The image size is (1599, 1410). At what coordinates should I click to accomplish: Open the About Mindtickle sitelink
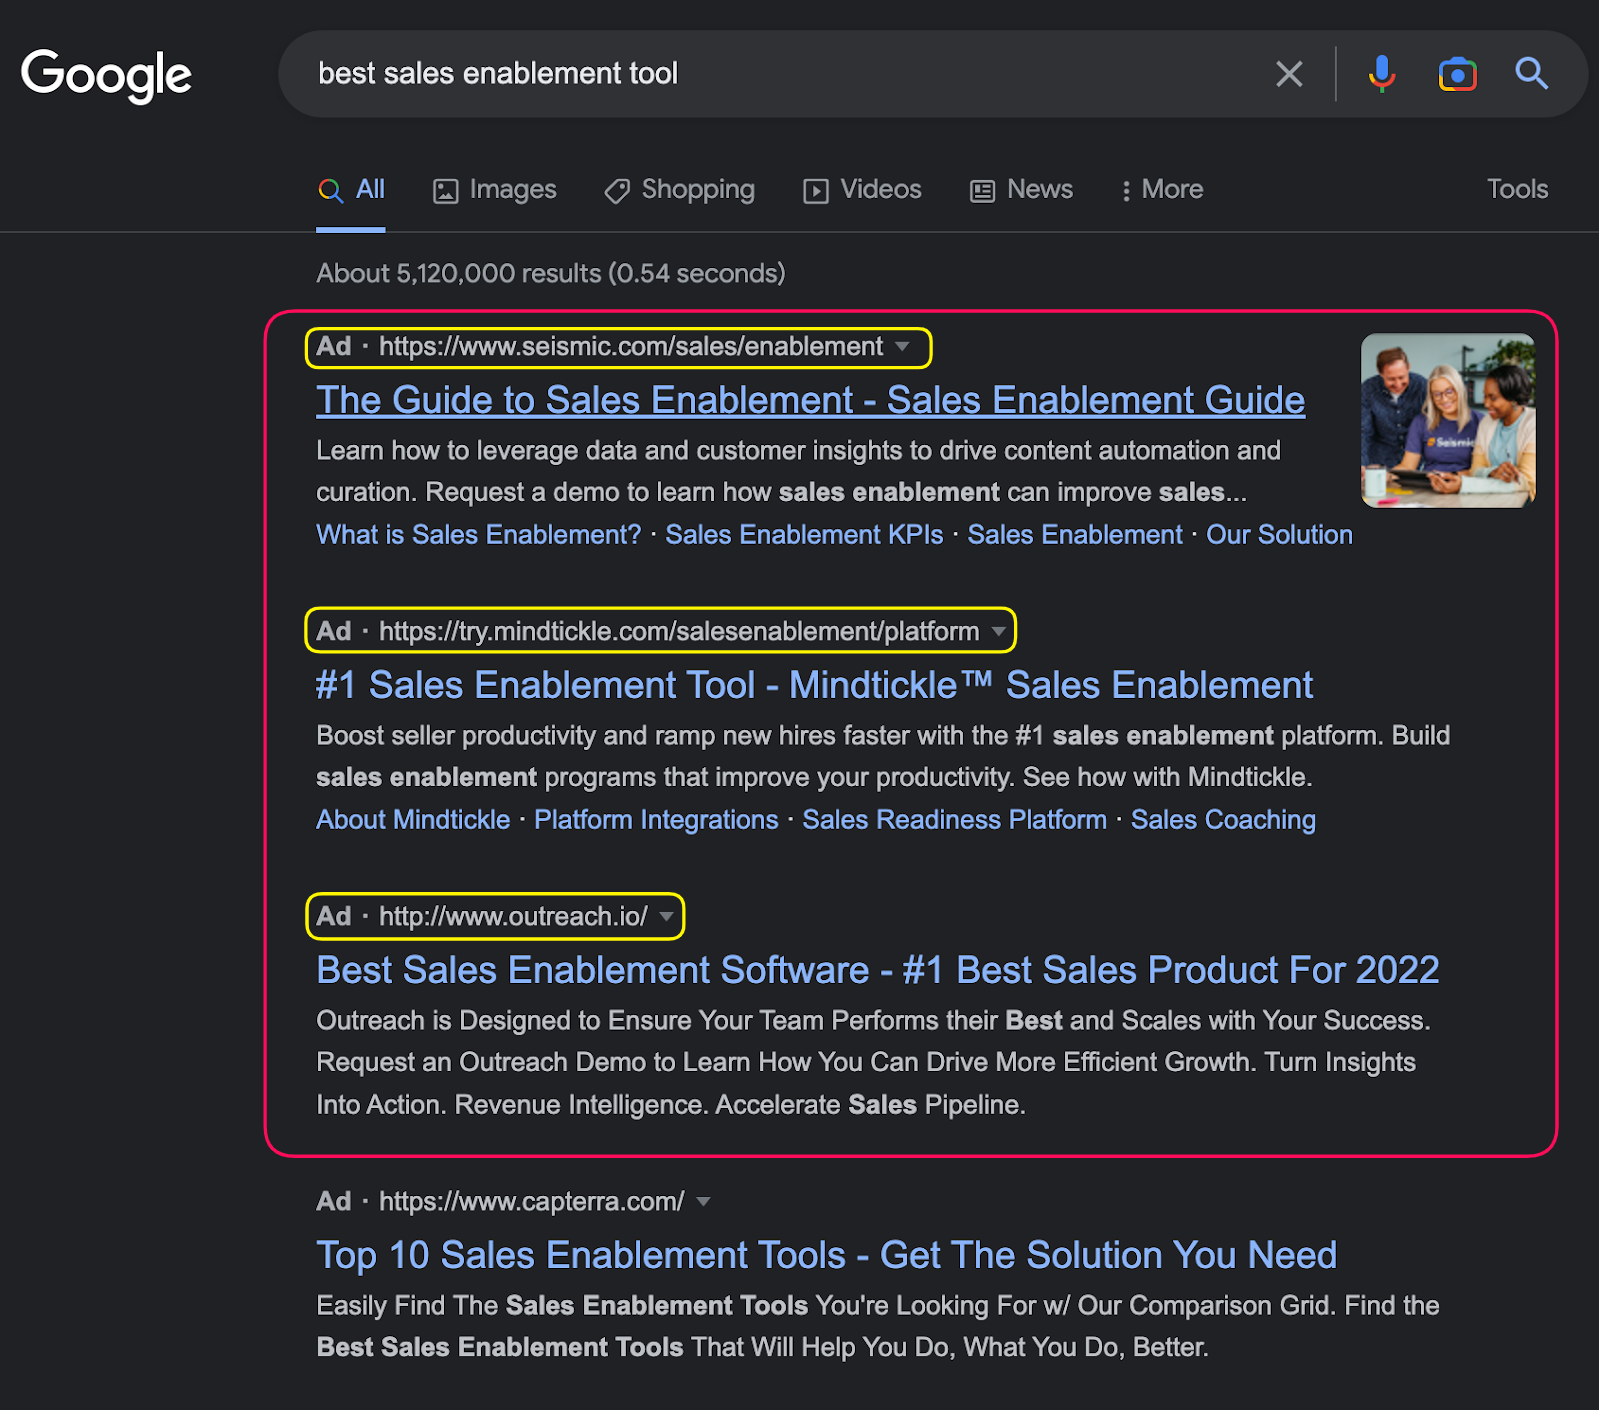click(x=413, y=820)
